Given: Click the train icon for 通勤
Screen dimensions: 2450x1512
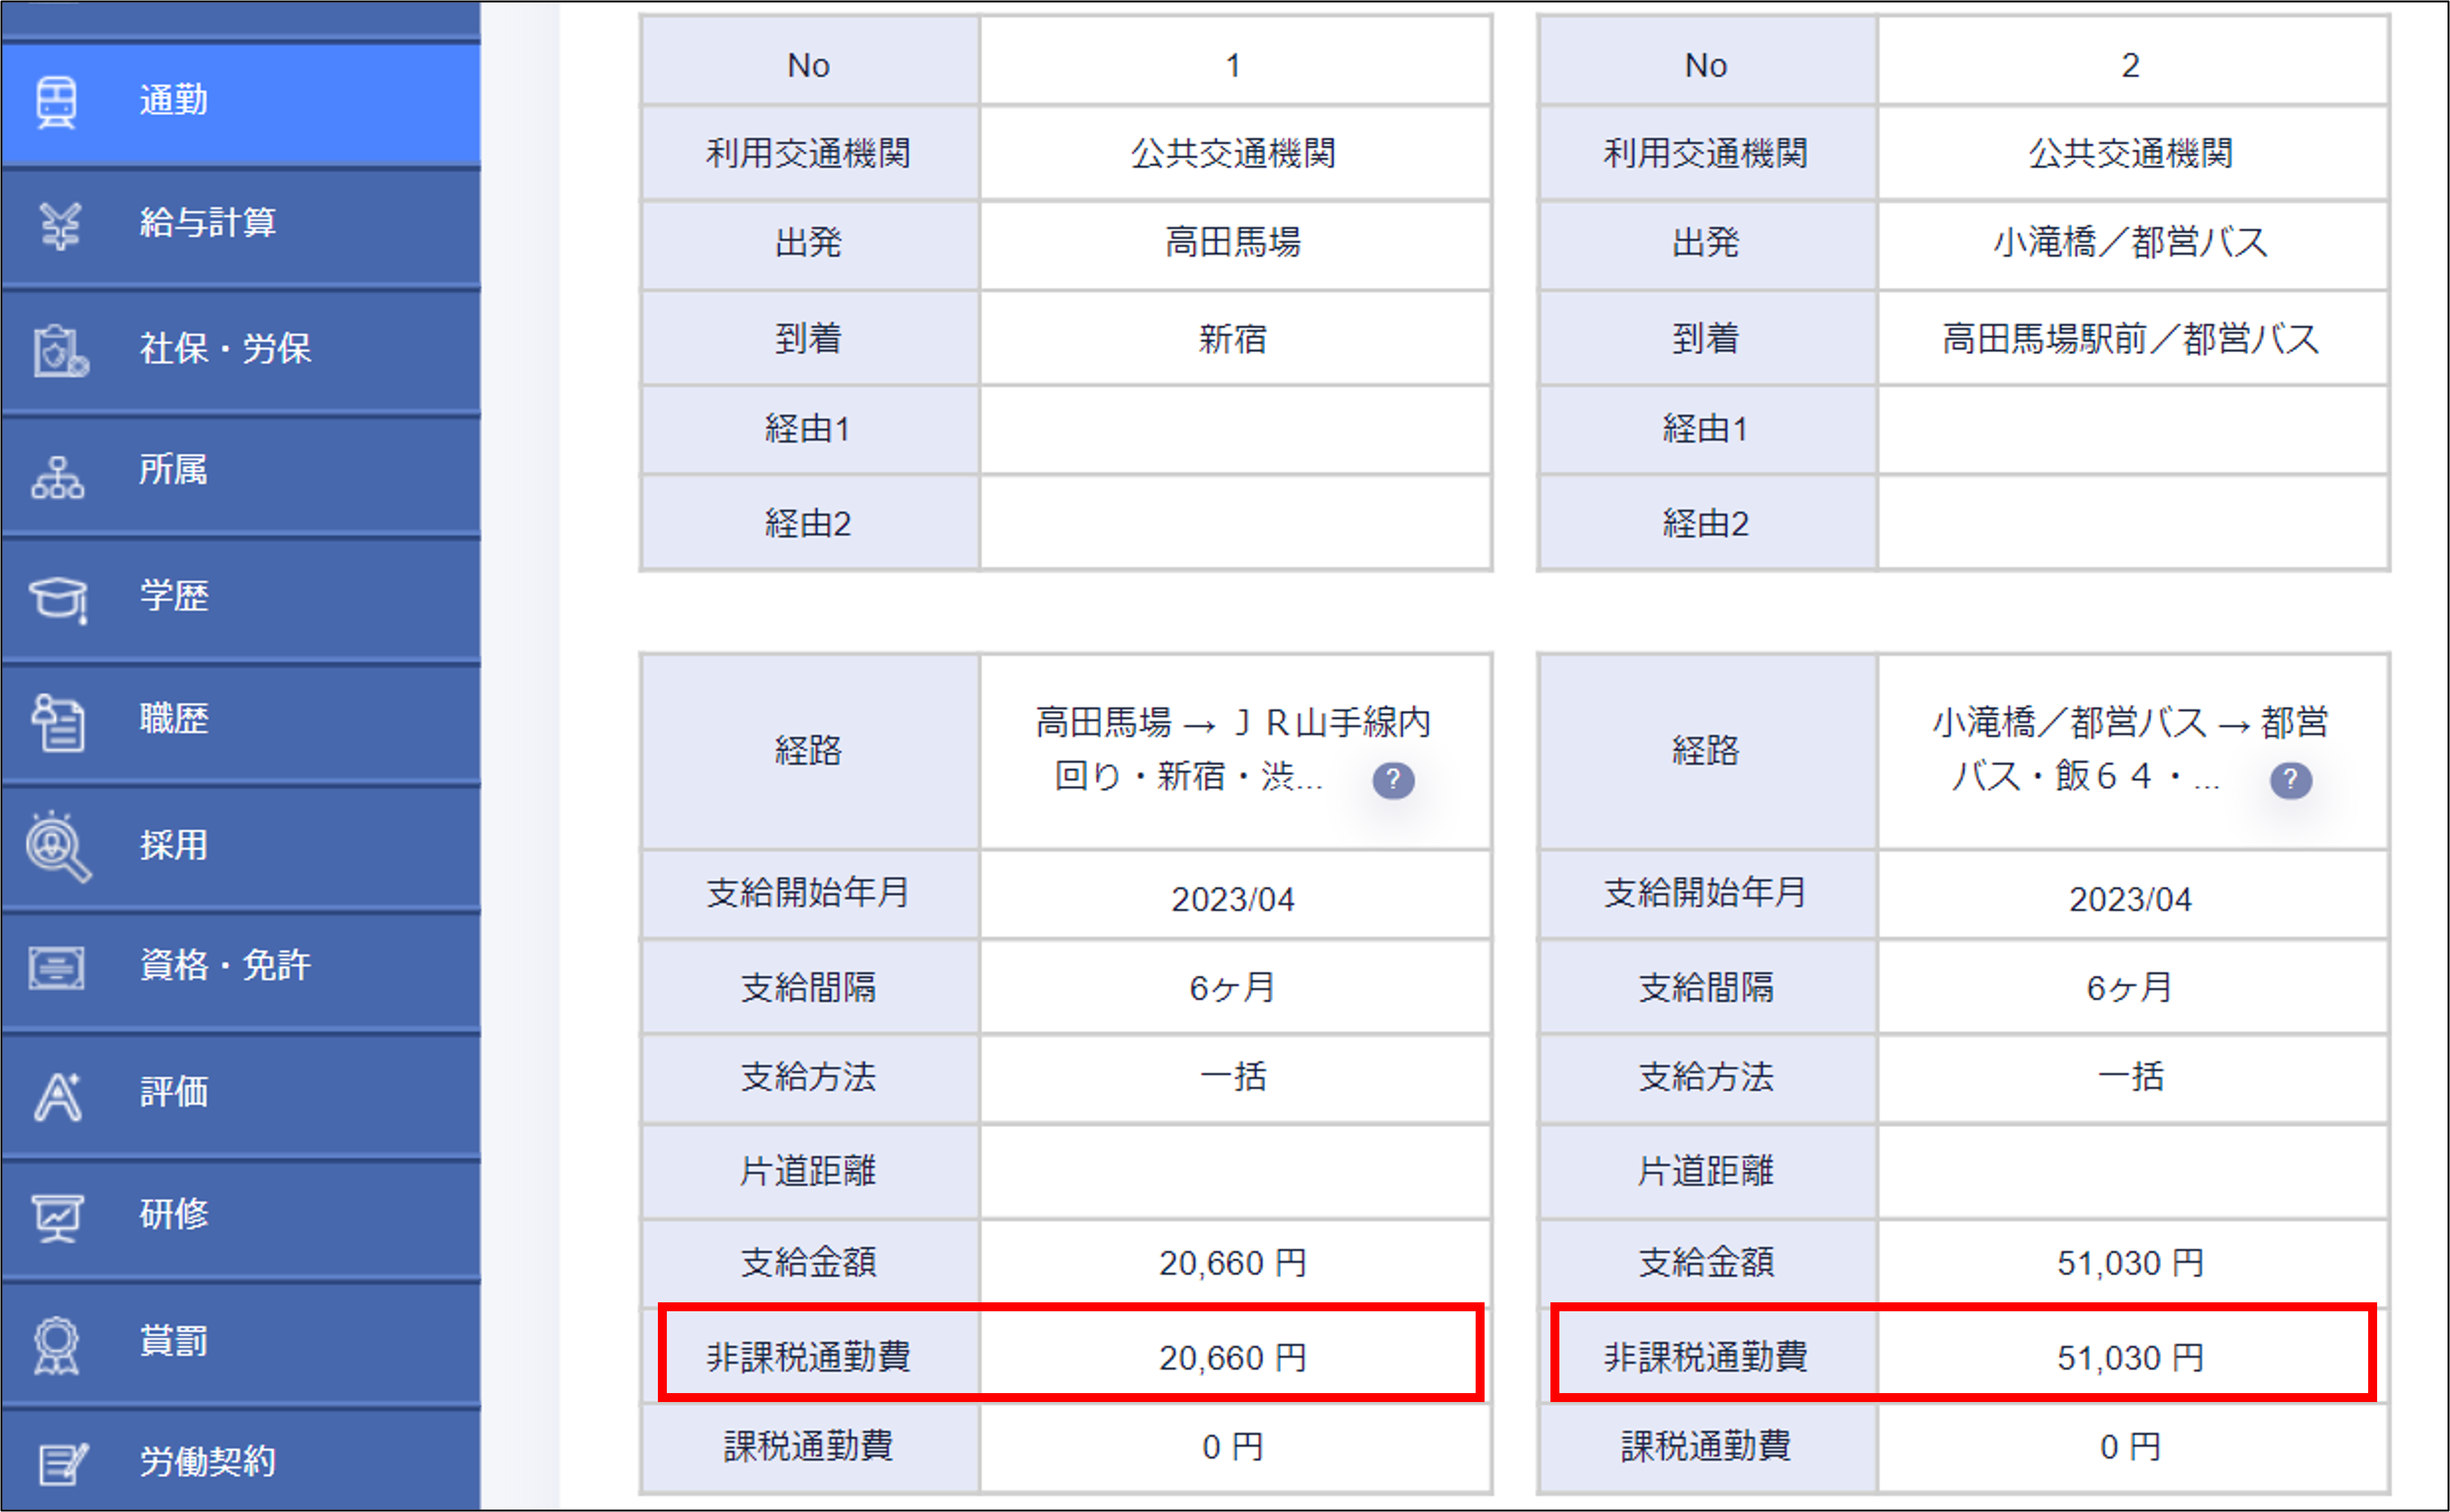Looking at the screenshot, I should click(56, 101).
